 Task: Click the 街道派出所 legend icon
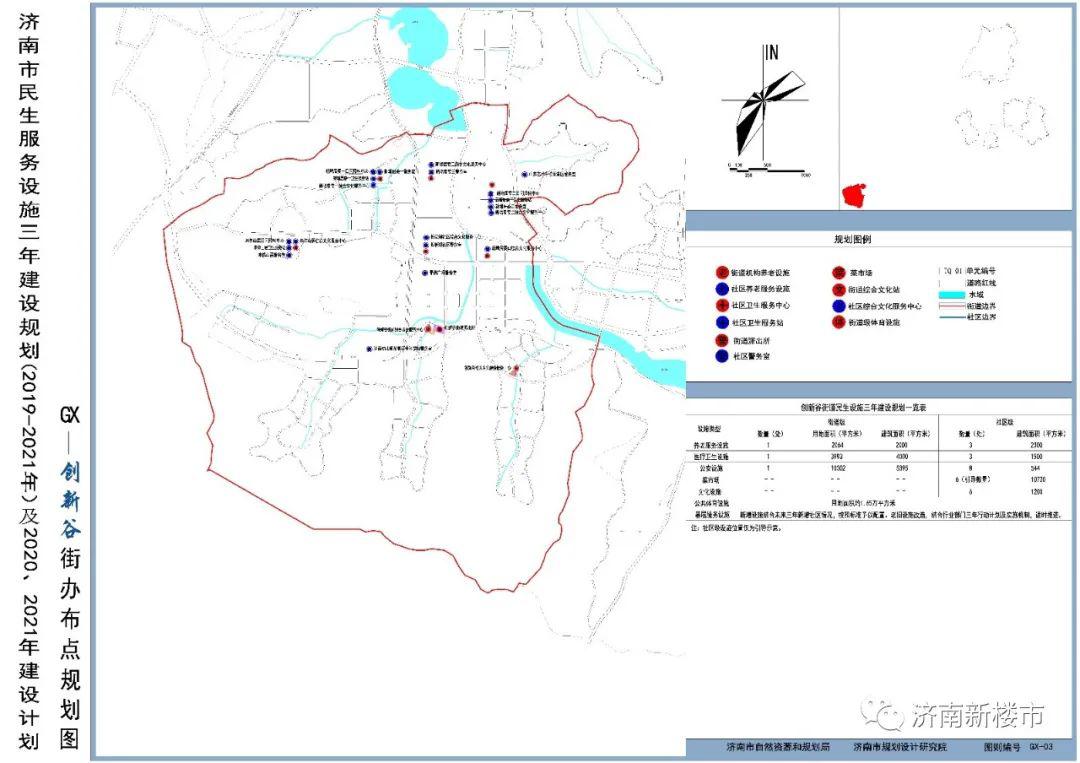pos(722,340)
